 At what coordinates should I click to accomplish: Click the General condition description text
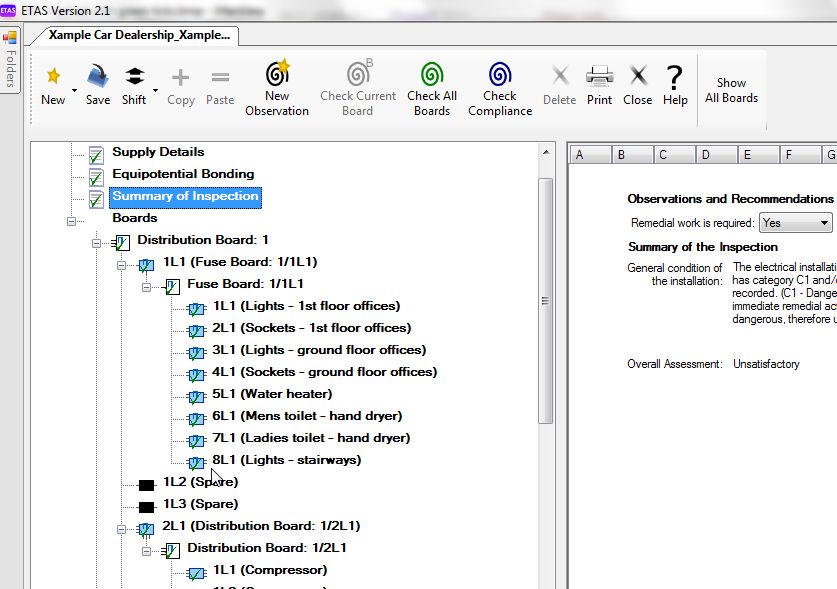tap(784, 293)
